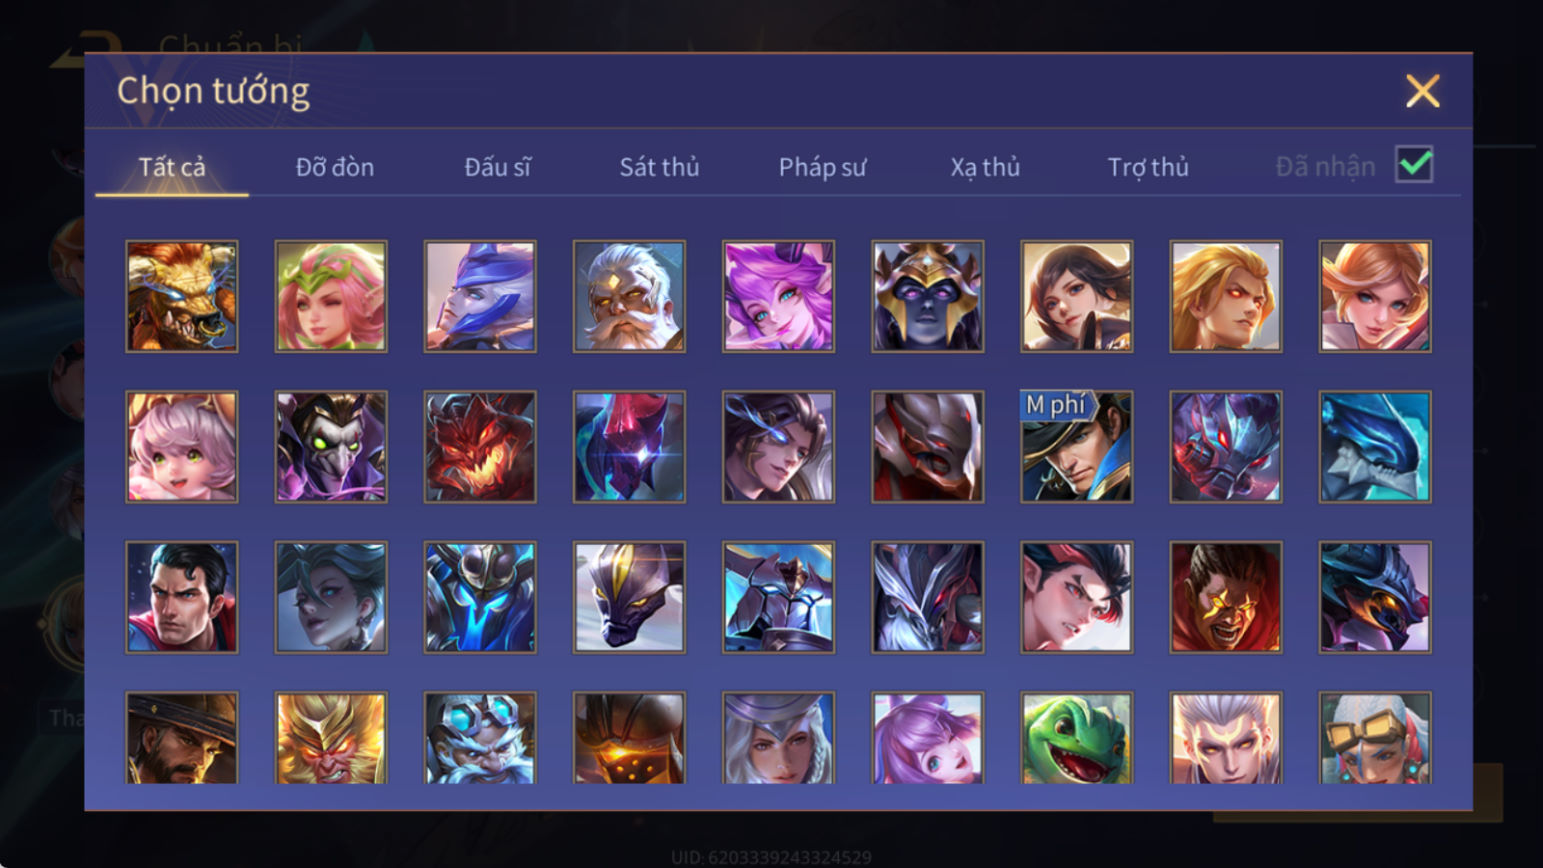The height and width of the screenshot is (868, 1543).
Task: Pick the cowboy hat bearded hero
Action: pyautogui.click(x=182, y=738)
